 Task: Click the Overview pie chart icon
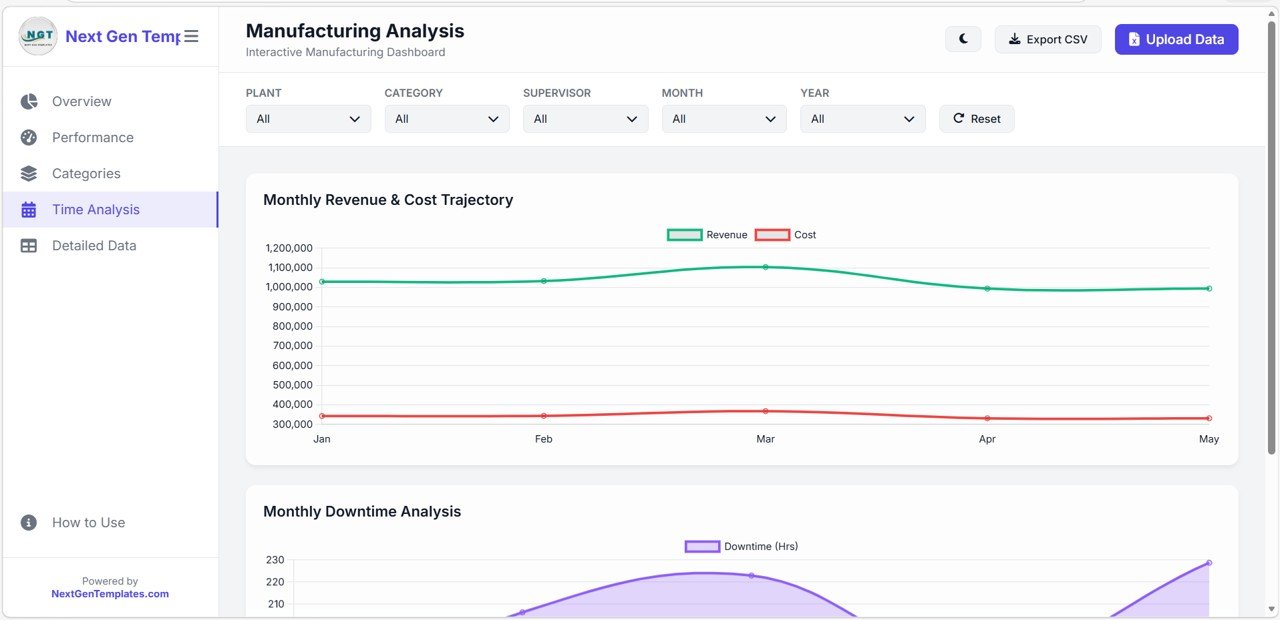pyautogui.click(x=29, y=101)
